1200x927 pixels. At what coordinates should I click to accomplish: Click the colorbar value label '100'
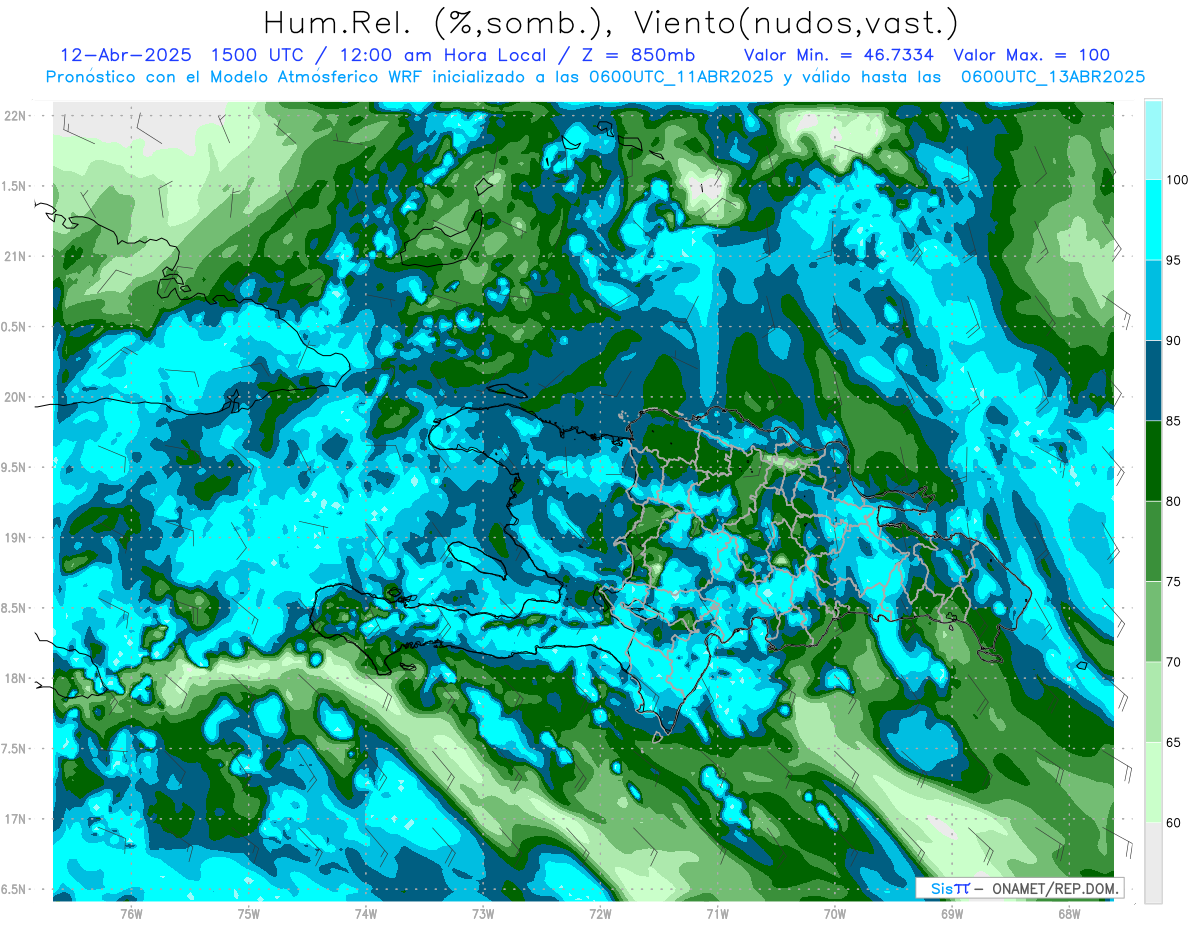pyautogui.click(x=1179, y=180)
